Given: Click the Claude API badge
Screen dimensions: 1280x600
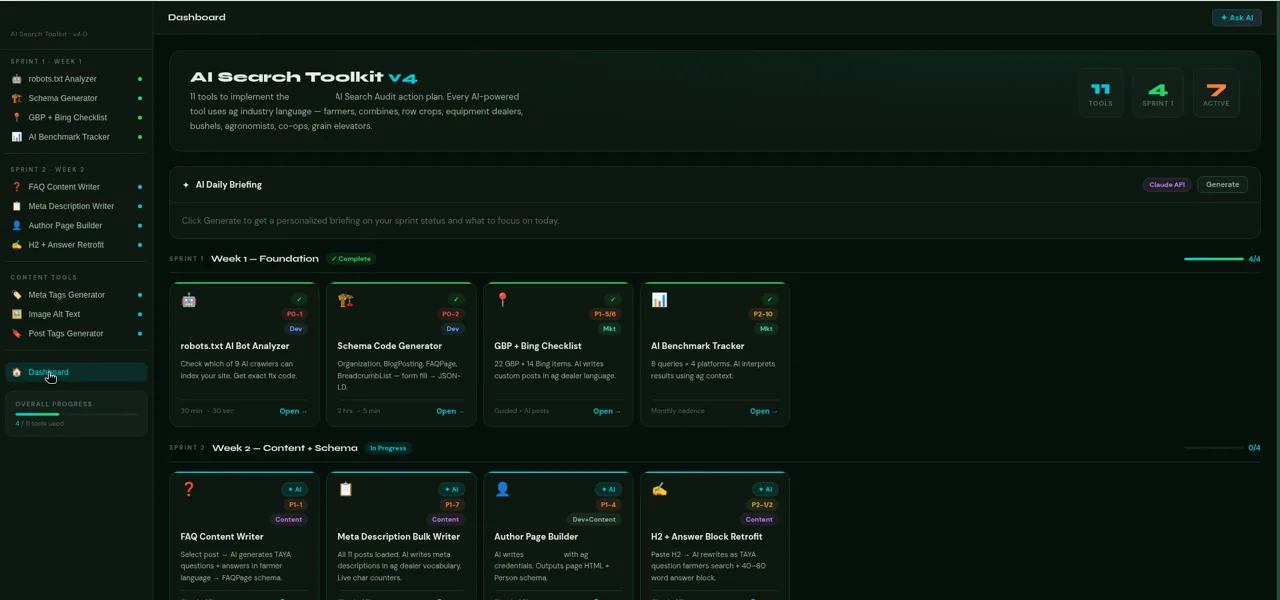Looking at the screenshot, I should tap(1167, 185).
